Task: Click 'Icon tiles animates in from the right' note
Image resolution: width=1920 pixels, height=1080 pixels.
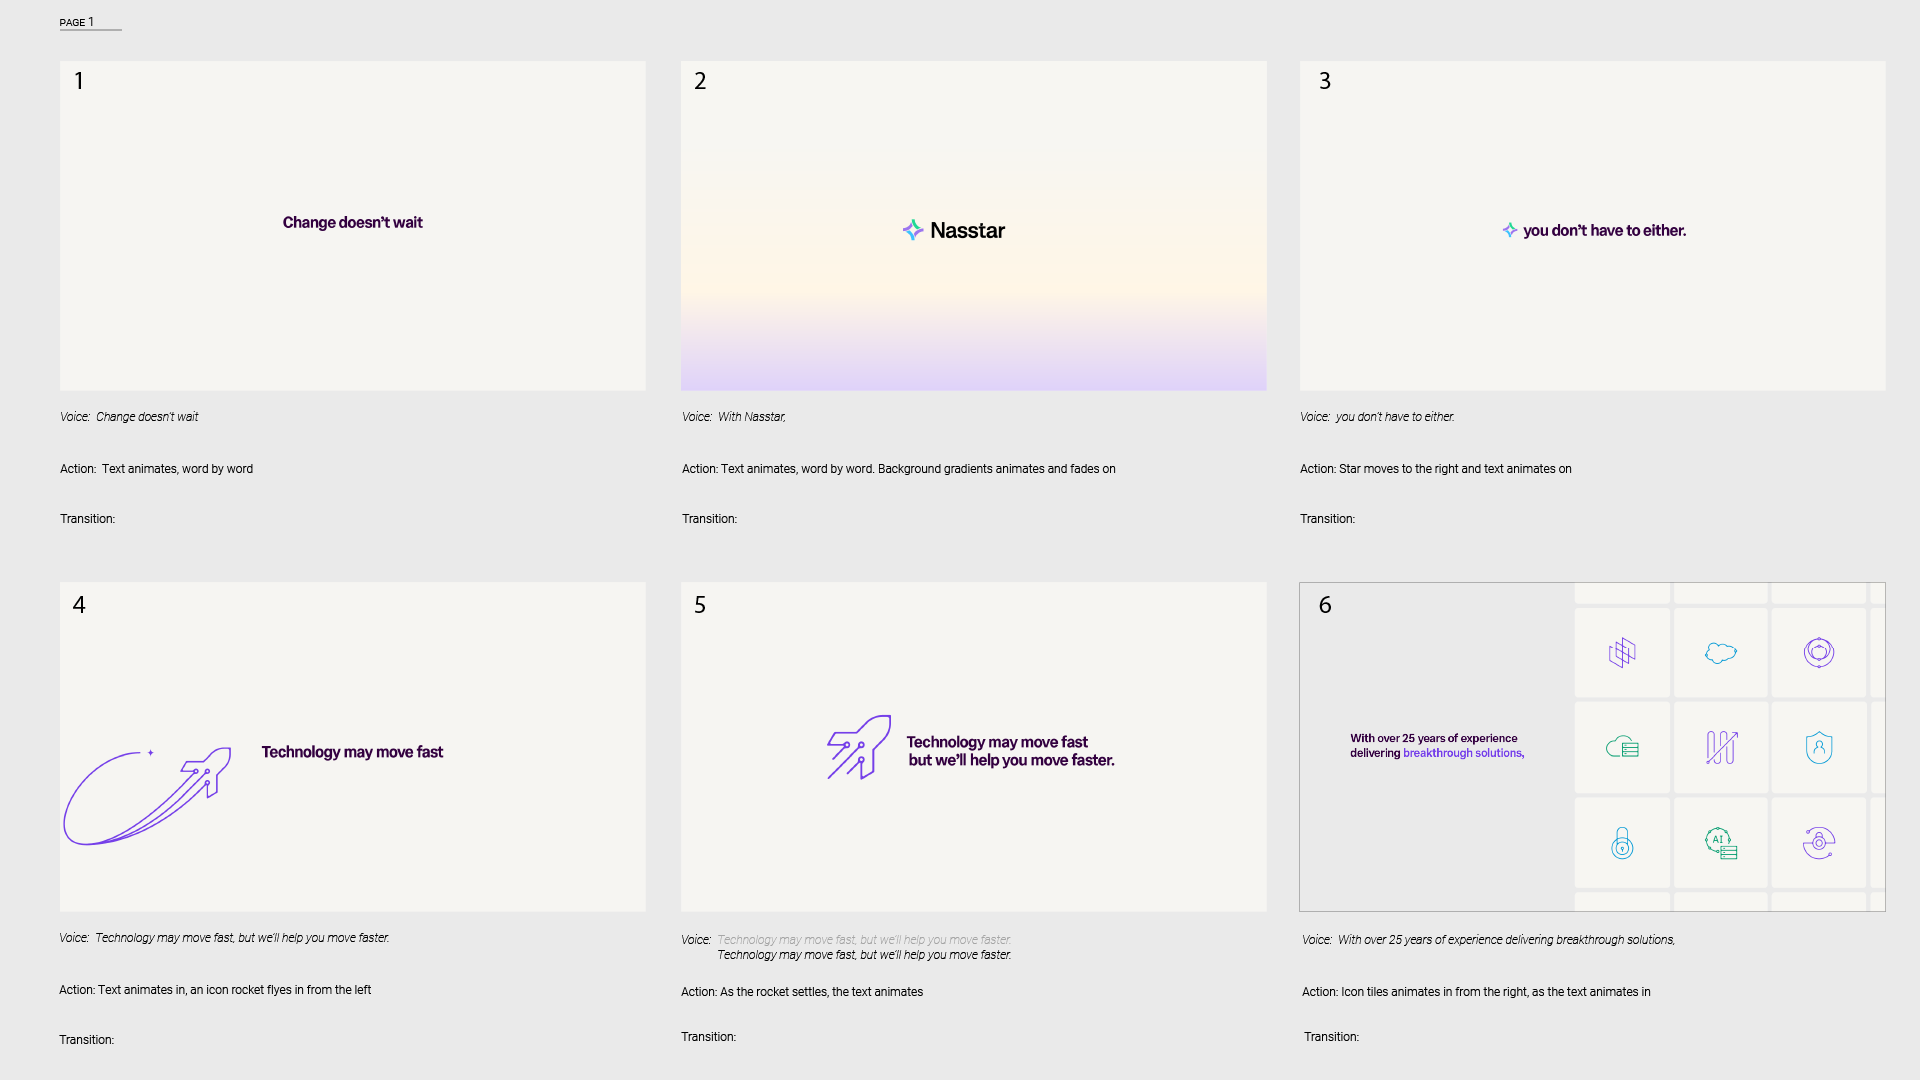Action: pos(1438,992)
